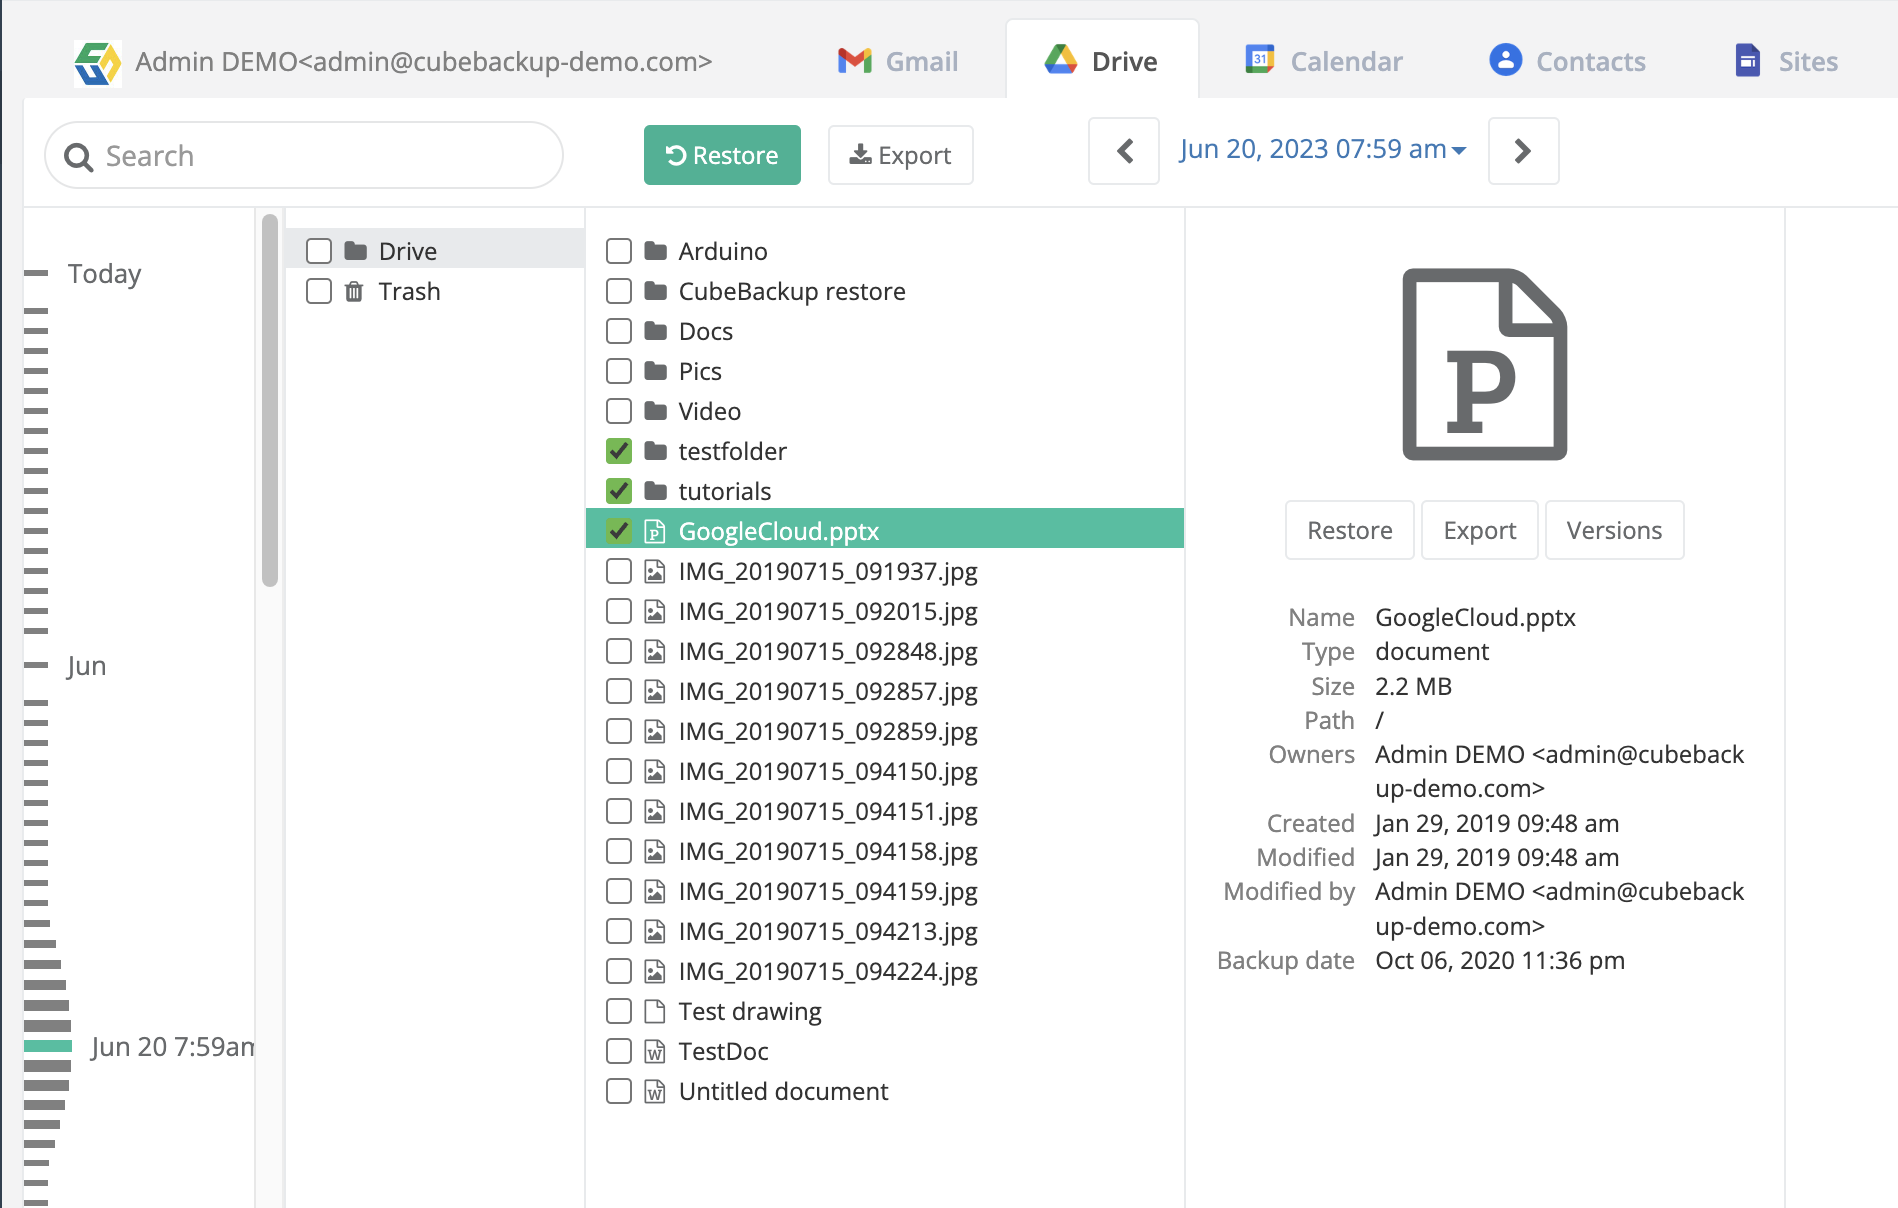1898x1208 pixels.
Task: Go to the previous backup snapshot
Action: click(1123, 151)
